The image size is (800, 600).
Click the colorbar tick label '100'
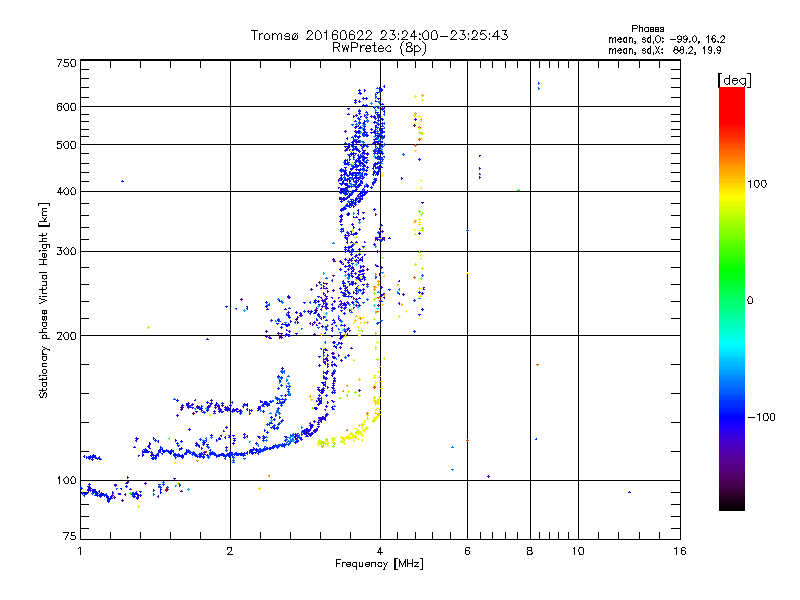tap(757, 184)
